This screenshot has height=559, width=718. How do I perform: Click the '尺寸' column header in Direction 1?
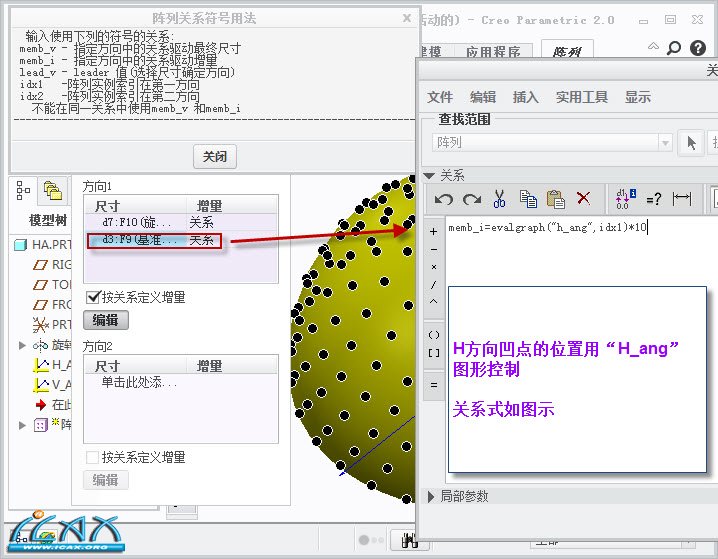pos(135,206)
